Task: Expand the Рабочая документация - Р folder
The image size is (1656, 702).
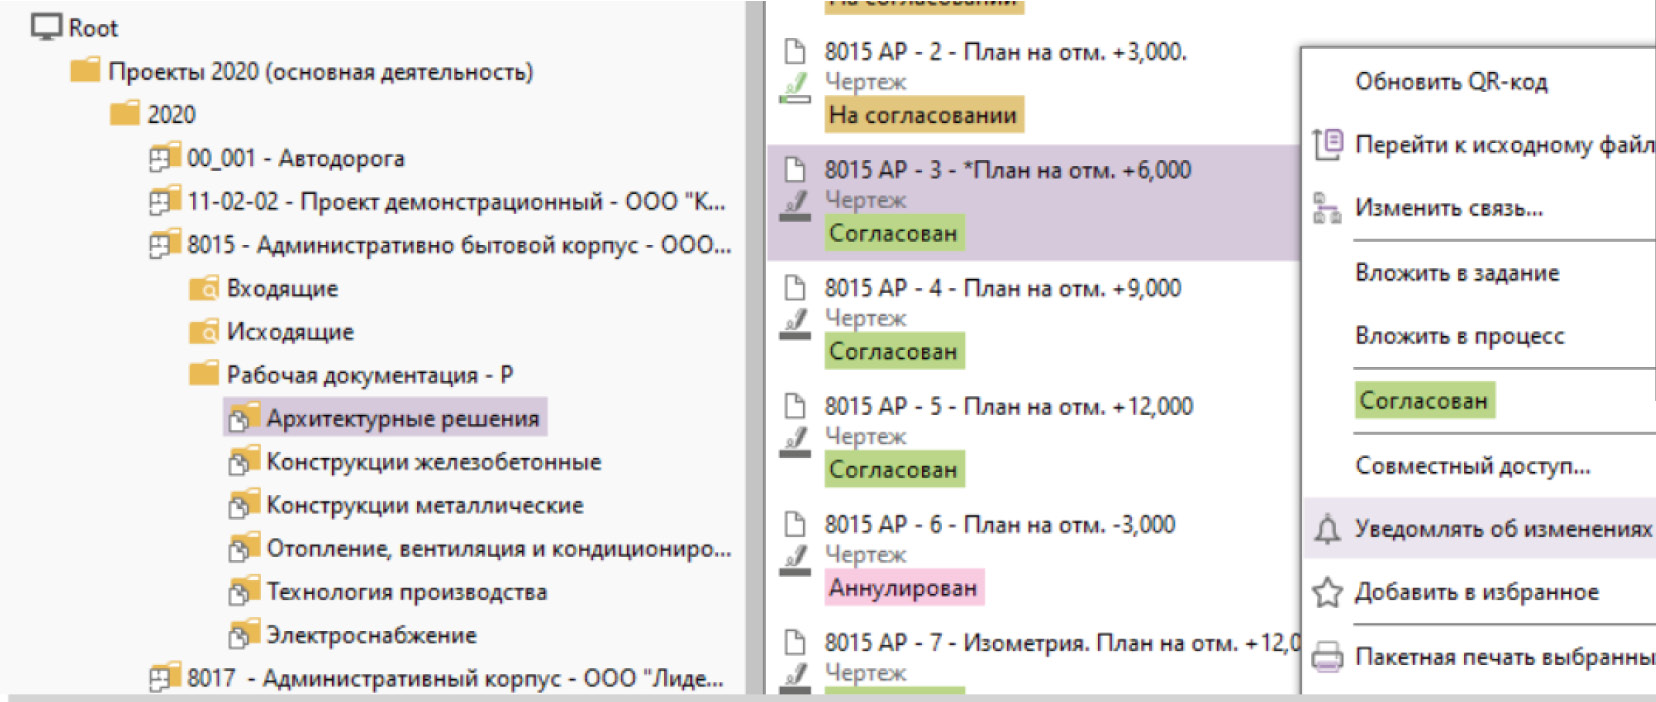Action: click(x=369, y=375)
